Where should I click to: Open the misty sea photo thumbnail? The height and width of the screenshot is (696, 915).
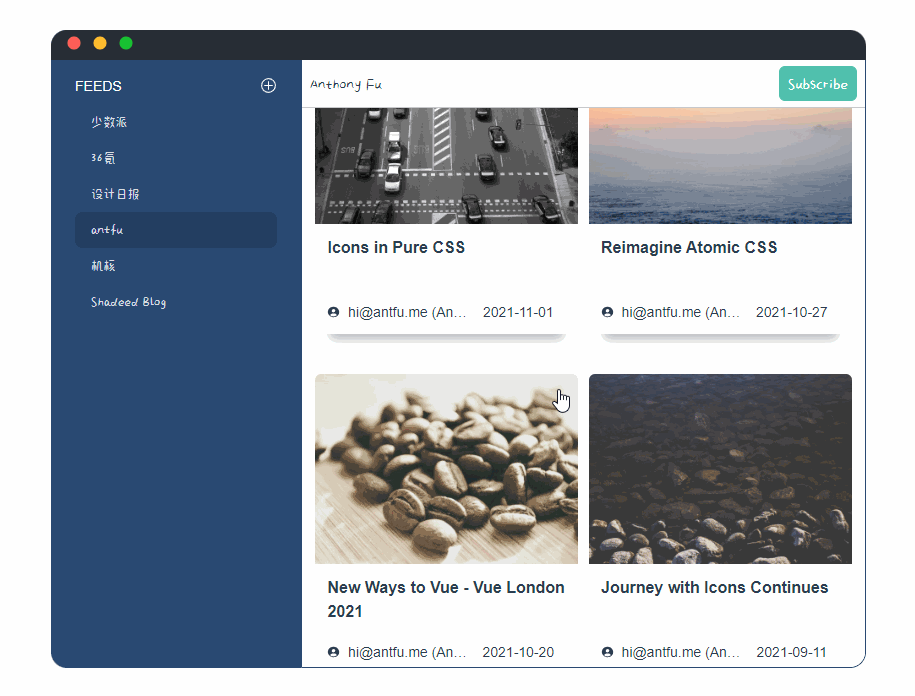720,166
